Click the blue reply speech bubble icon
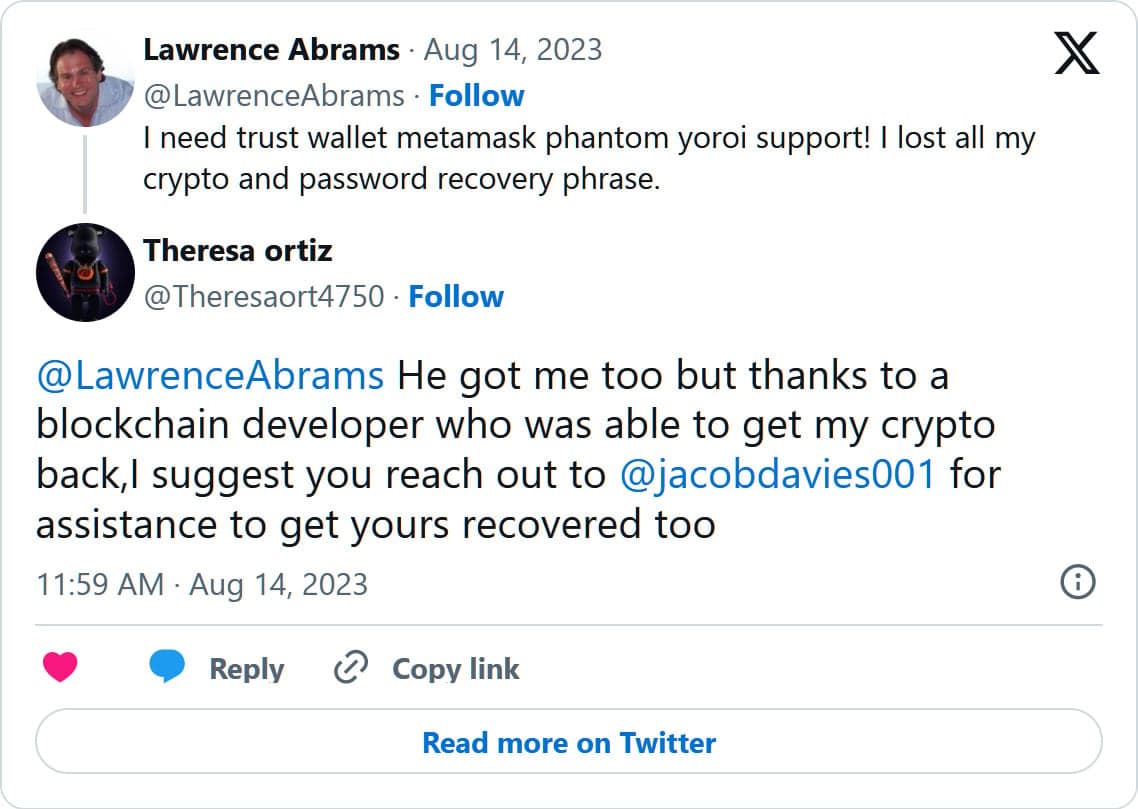The width and height of the screenshot is (1138, 809). click(x=168, y=668)
